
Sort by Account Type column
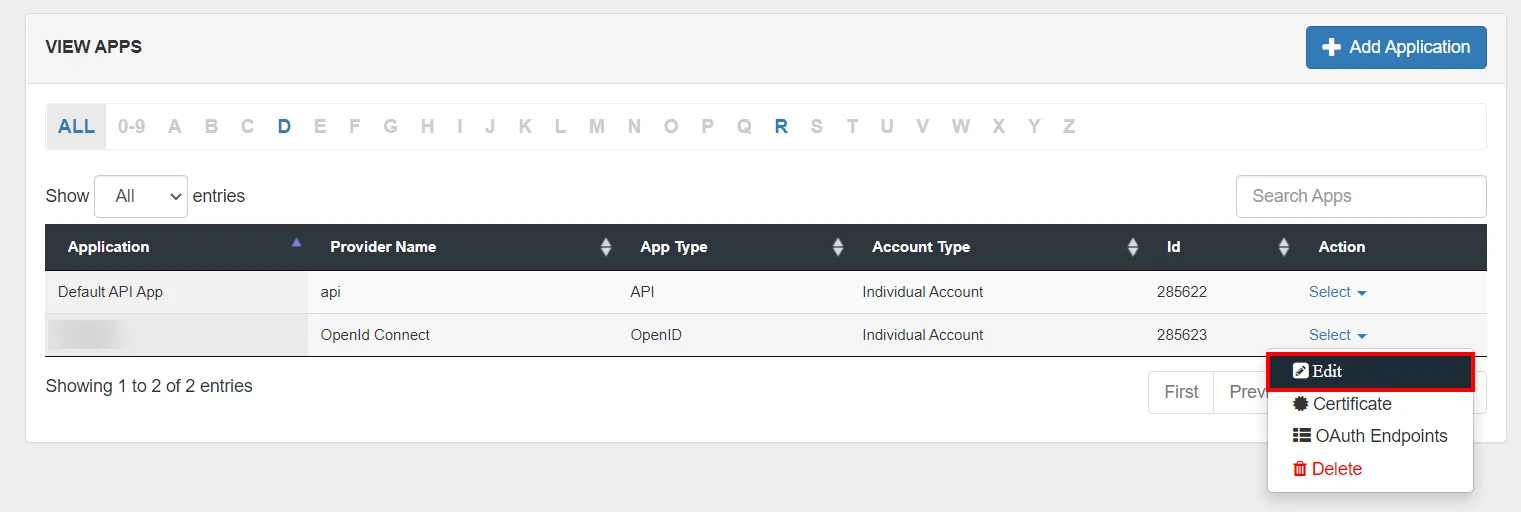pyautogui.click(x=998, y=247)
